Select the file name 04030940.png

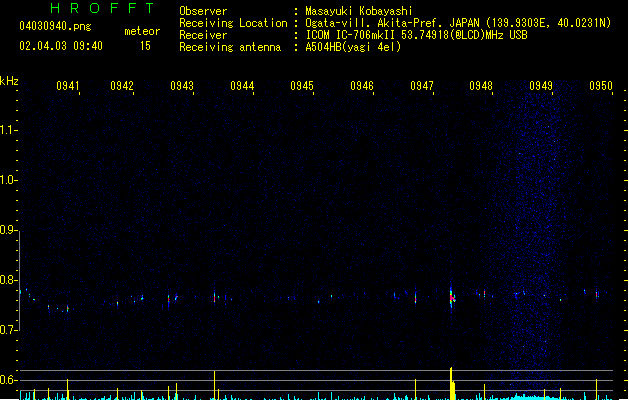(55, 26)
